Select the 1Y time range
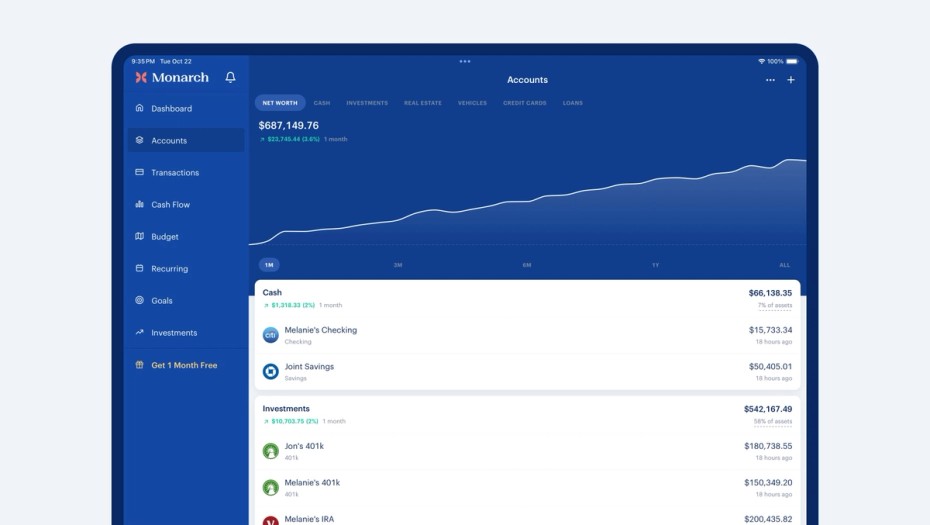The height and width of the screenshot is (525, 930). pos(655,265)
